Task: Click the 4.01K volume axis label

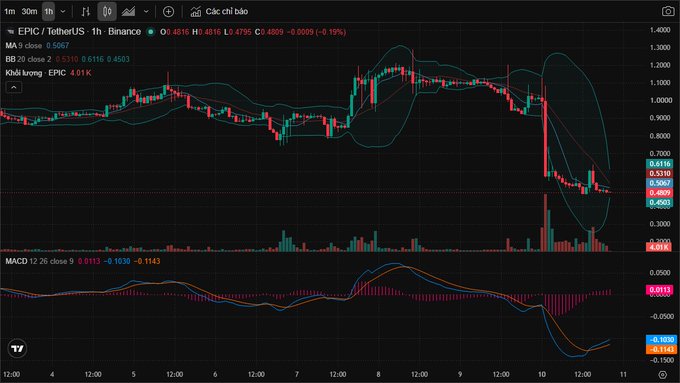Action: (659, 247)
